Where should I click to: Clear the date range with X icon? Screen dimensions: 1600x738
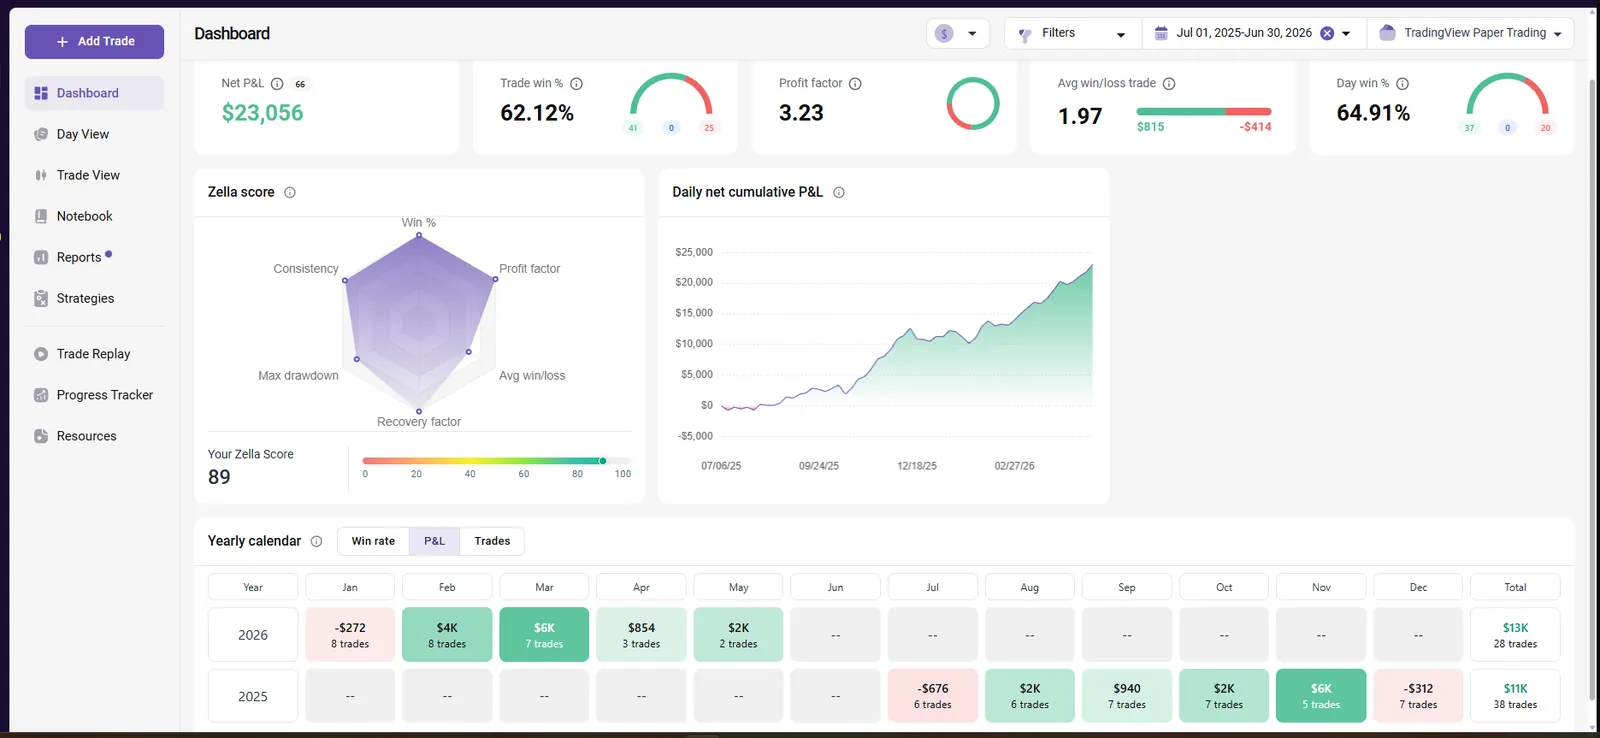point(1327,33)
